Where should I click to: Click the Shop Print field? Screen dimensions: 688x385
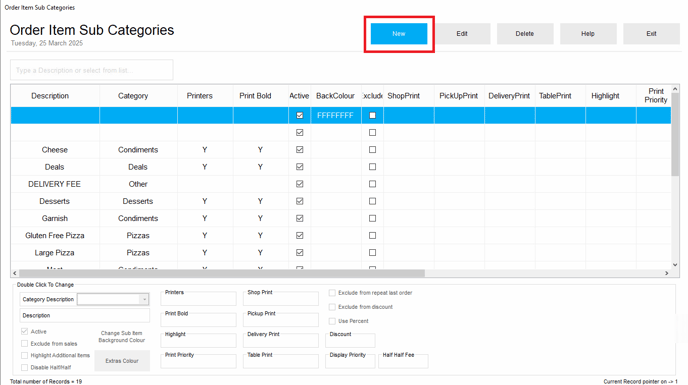(281, 299)
